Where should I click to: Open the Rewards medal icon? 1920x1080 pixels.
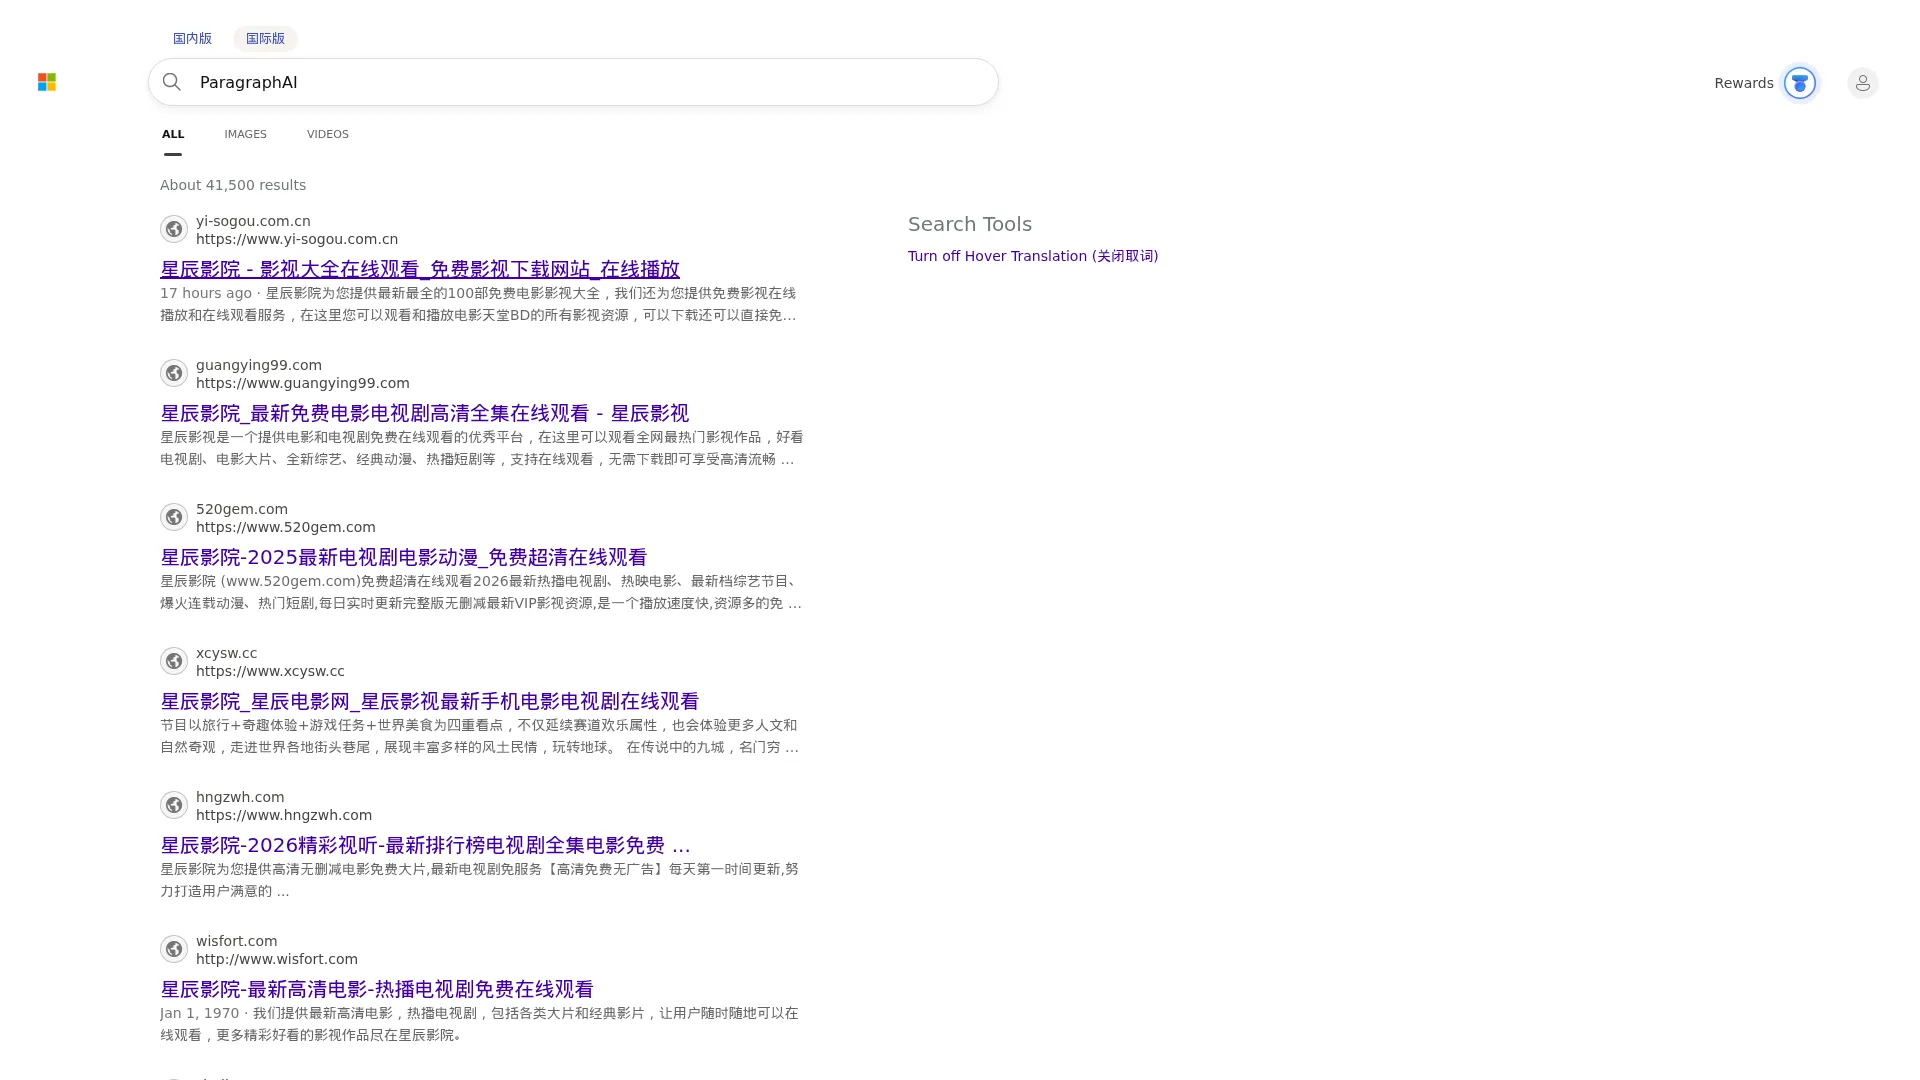point(1799,83)
